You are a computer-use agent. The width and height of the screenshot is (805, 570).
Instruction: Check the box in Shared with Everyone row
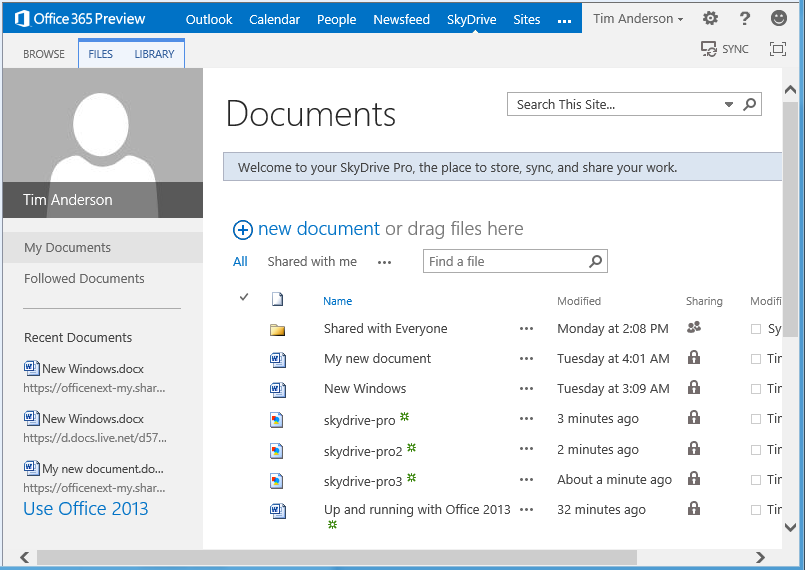[x=756, y=329]
